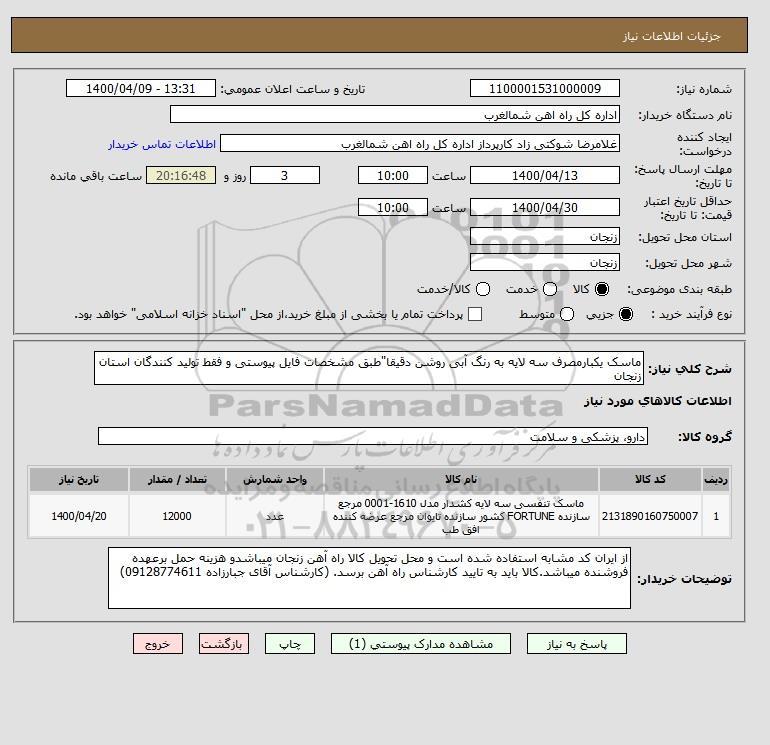
Task: Open مشاهده مدارک پیوستی (1) button
Action: pyautogui.click(x=421, y=643)
